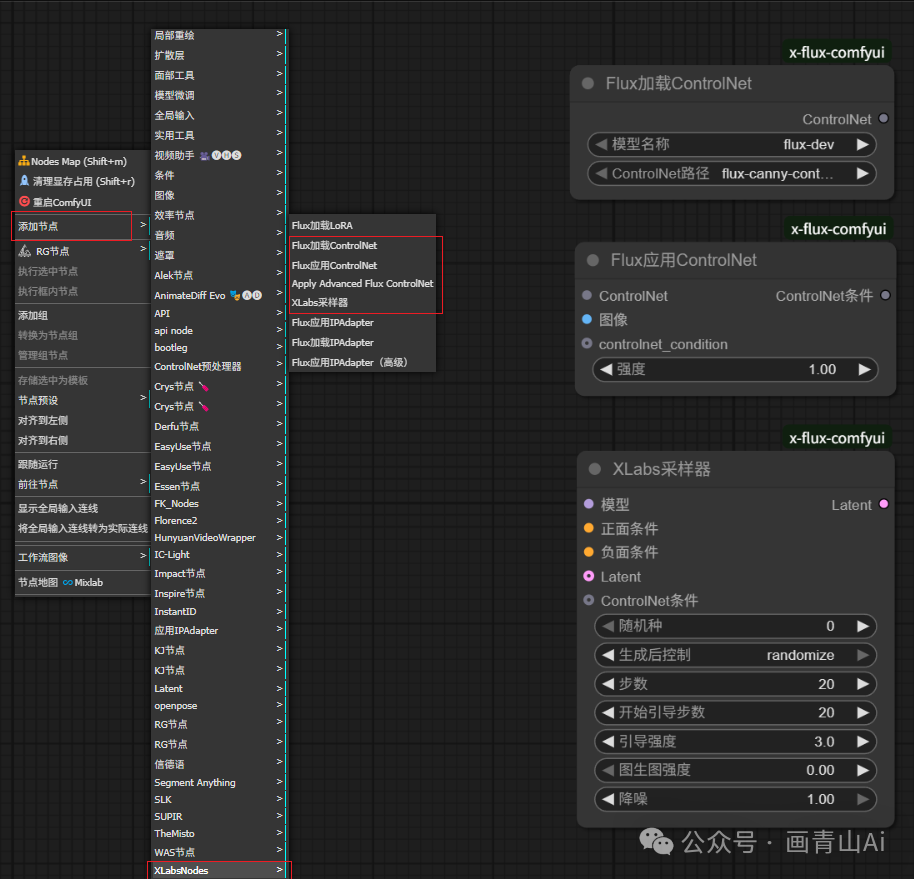Expand the 节点预设 submenu

click(82, 400)
